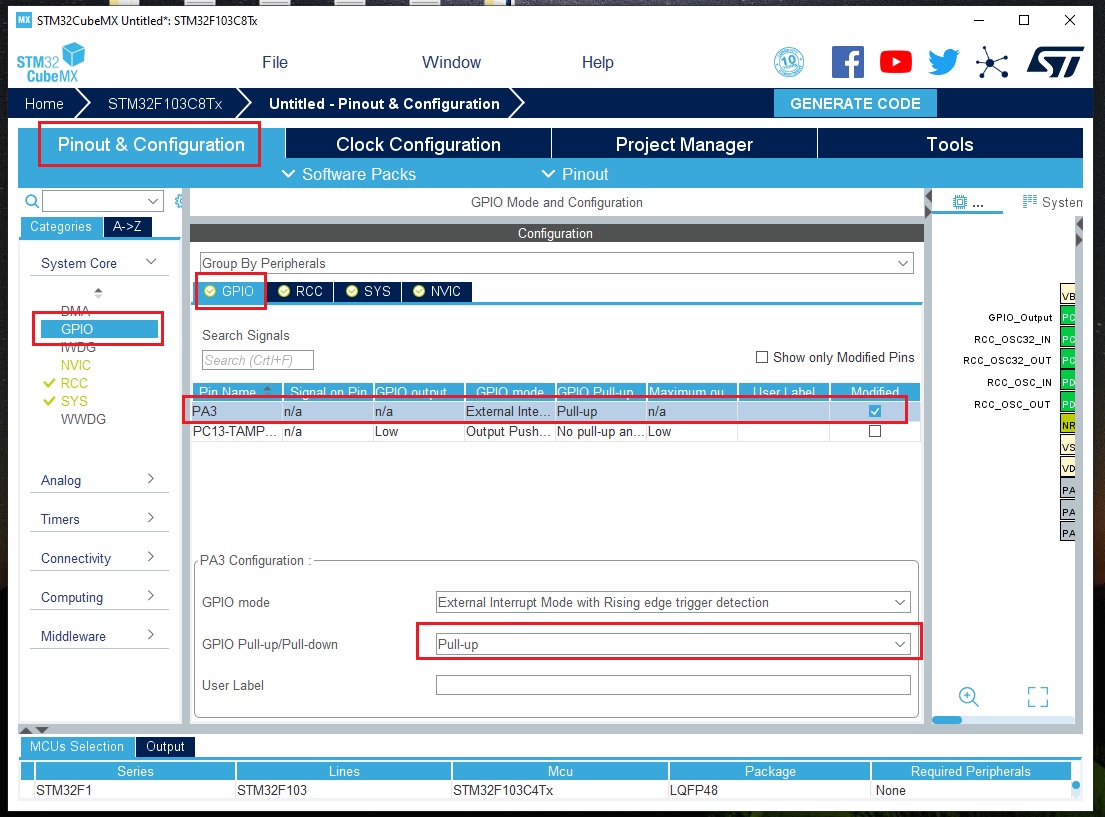Open the File menu

[275, 62]
